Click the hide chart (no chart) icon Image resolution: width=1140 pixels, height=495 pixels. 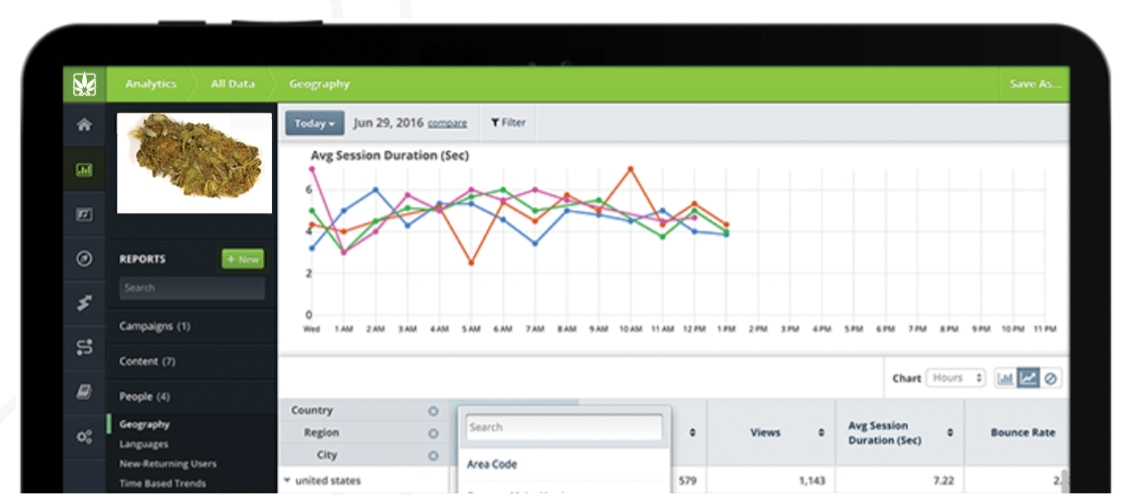pos(1050,378)
